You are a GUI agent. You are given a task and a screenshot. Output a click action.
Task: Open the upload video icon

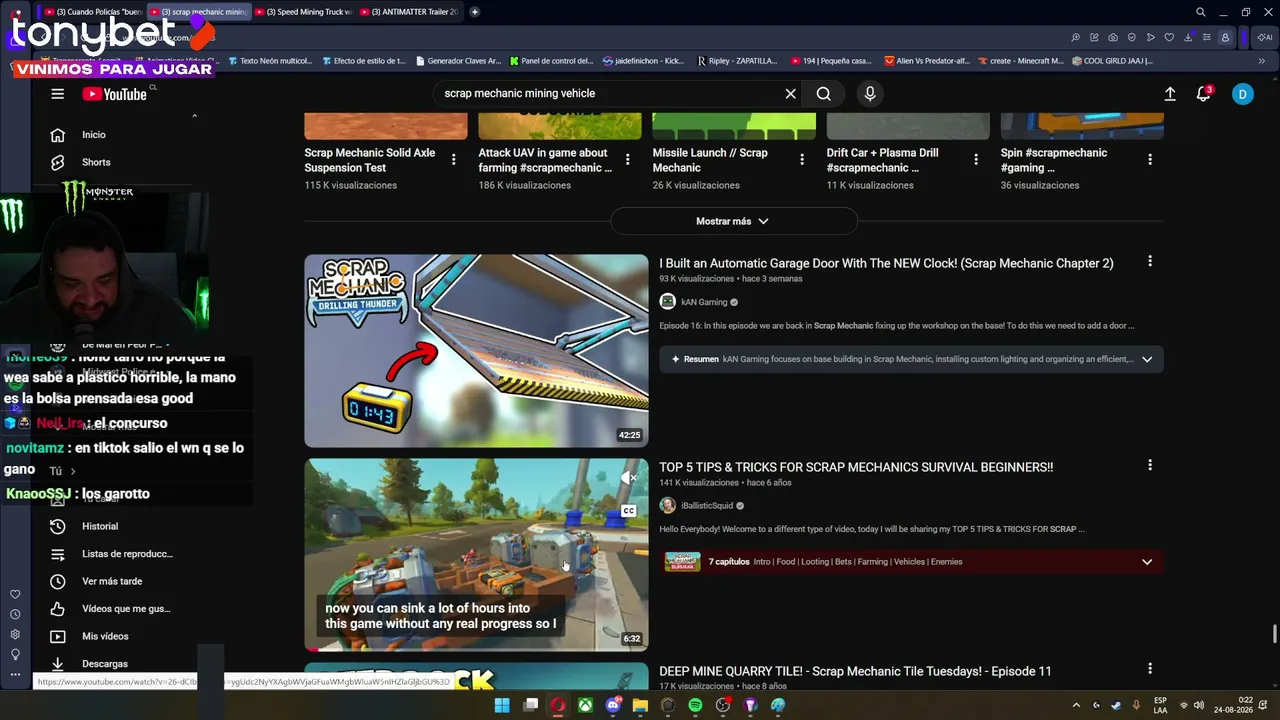click(1170, 94)
